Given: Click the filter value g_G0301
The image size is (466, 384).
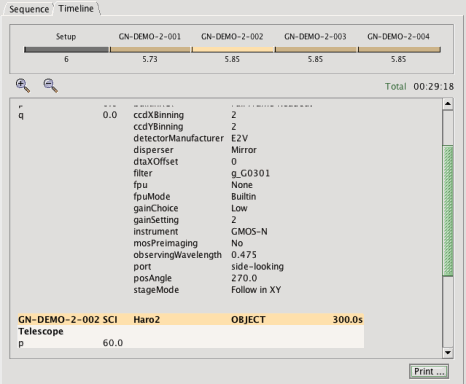Looking at the screenshot, I should [x=251, y=173].
